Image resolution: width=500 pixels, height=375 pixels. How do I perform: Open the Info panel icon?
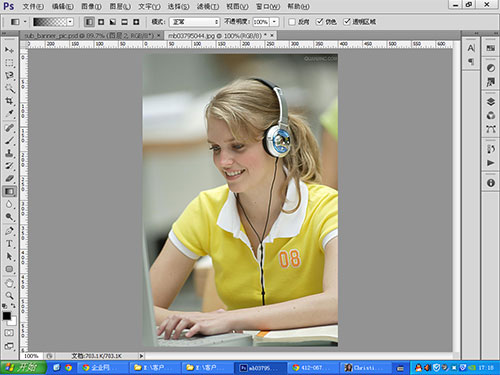[x=491, y=183]
